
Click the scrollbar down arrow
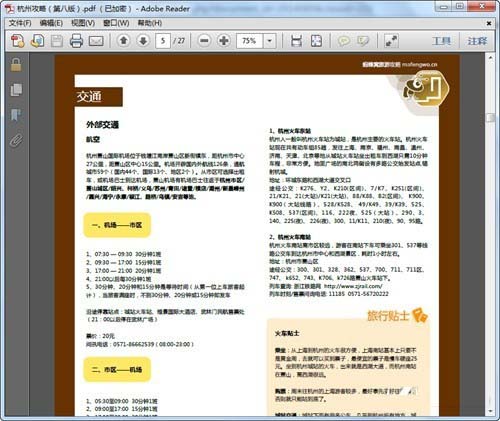(x=490, y=411)
